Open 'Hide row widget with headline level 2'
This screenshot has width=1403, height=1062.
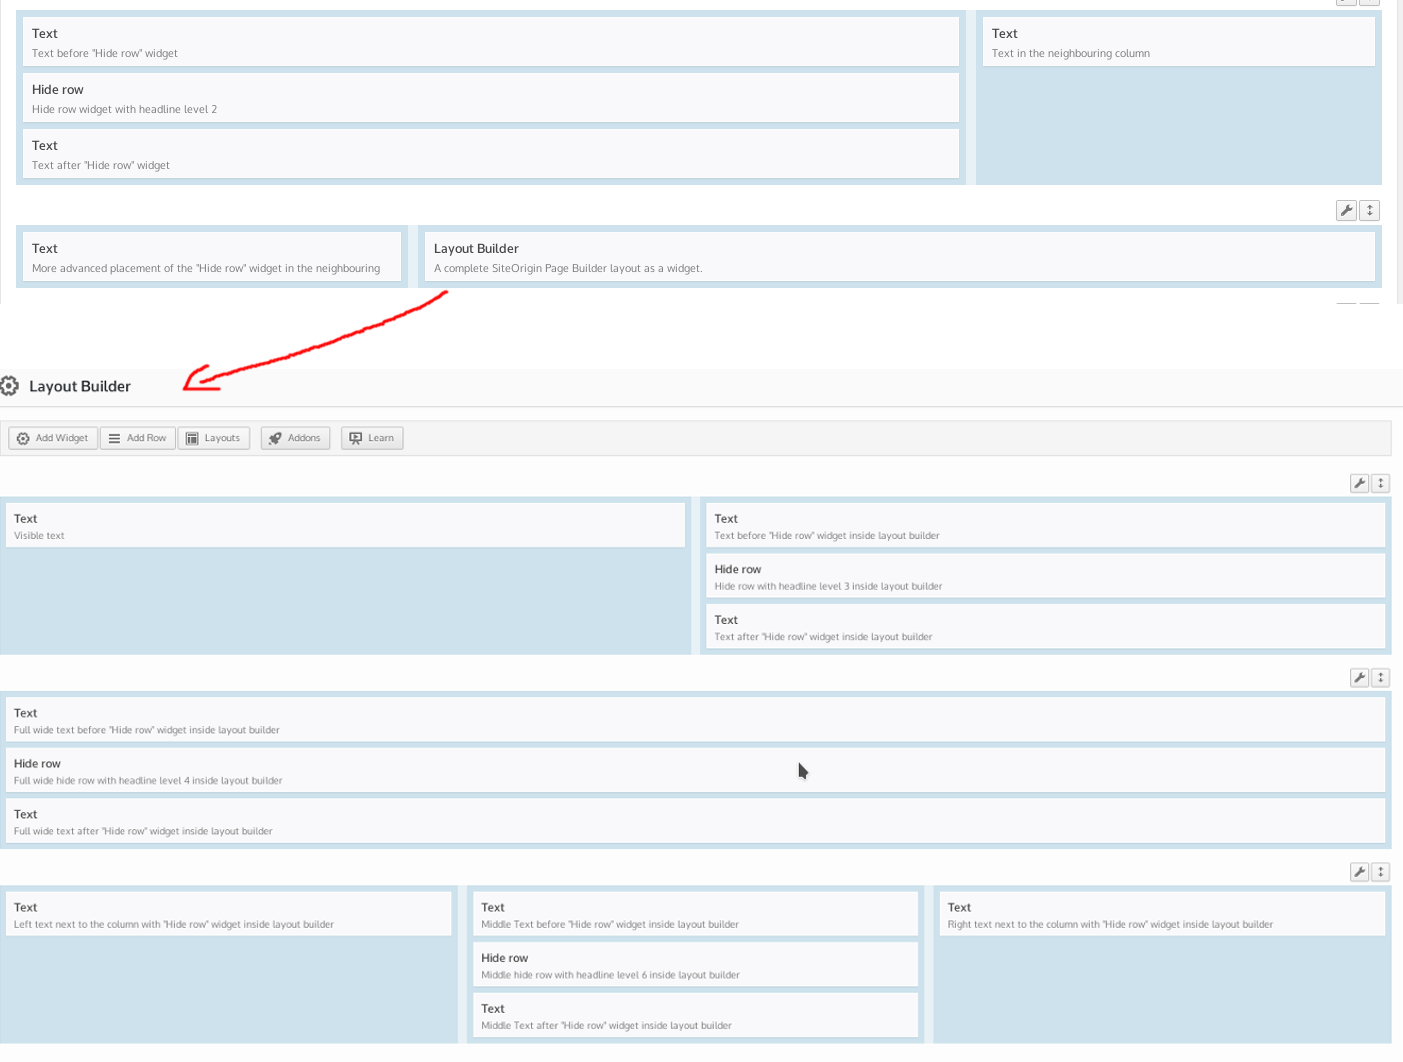tap(490, 98)
